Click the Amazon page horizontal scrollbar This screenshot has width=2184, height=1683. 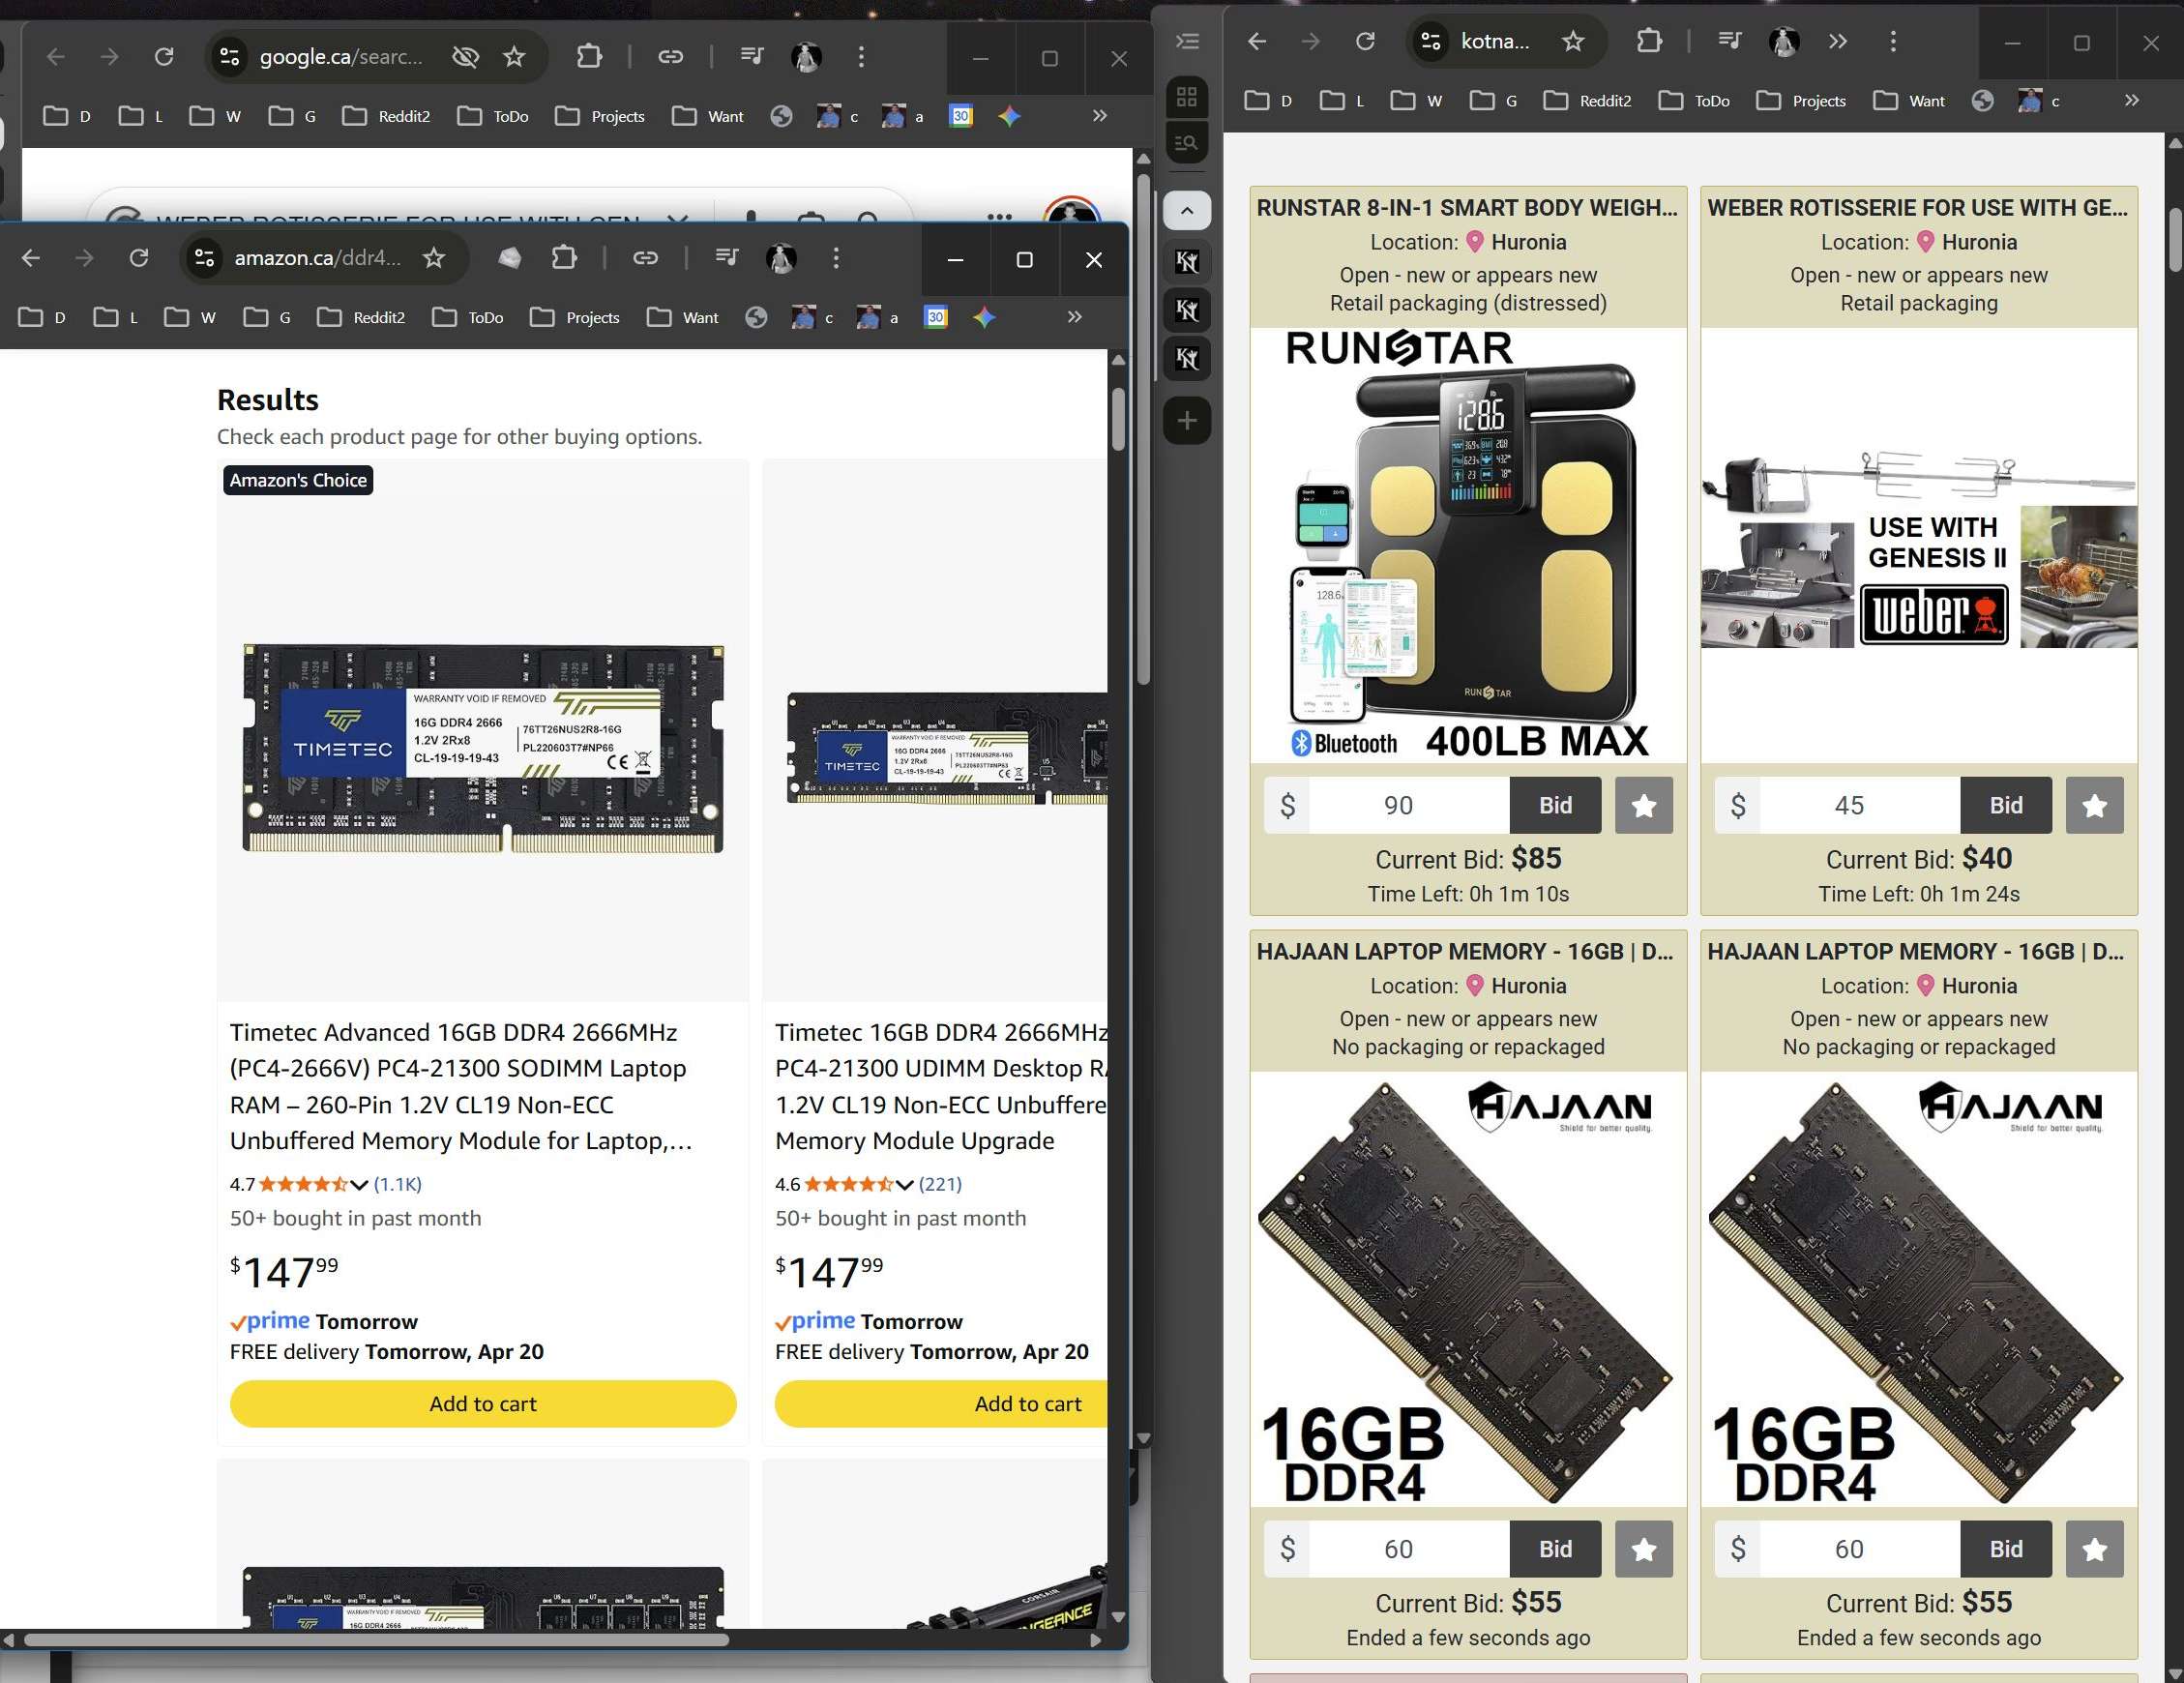[x=376, y=1640]
